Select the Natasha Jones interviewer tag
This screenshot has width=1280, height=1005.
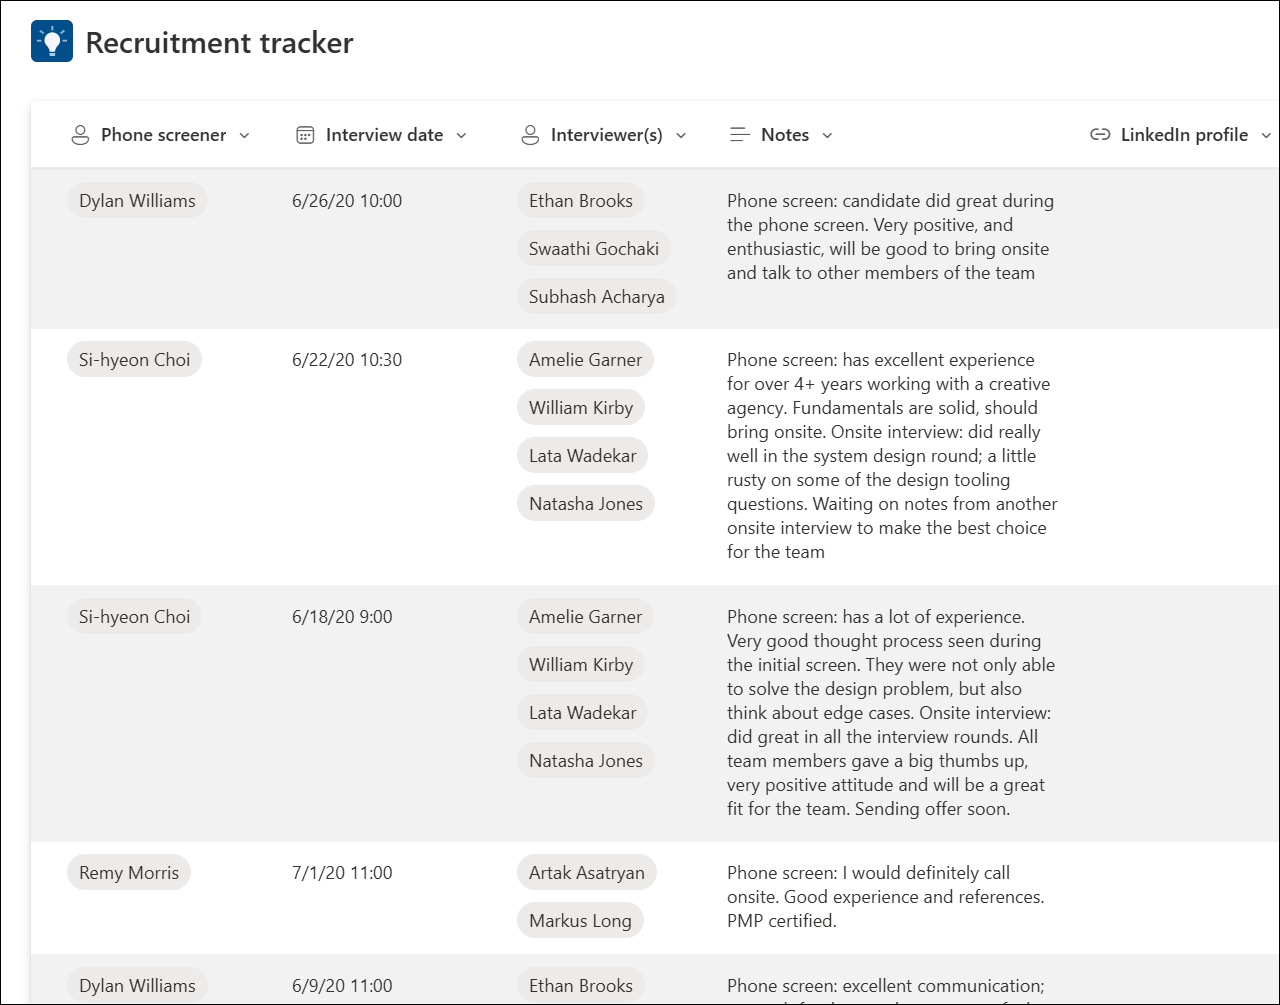tap(585, 503)
